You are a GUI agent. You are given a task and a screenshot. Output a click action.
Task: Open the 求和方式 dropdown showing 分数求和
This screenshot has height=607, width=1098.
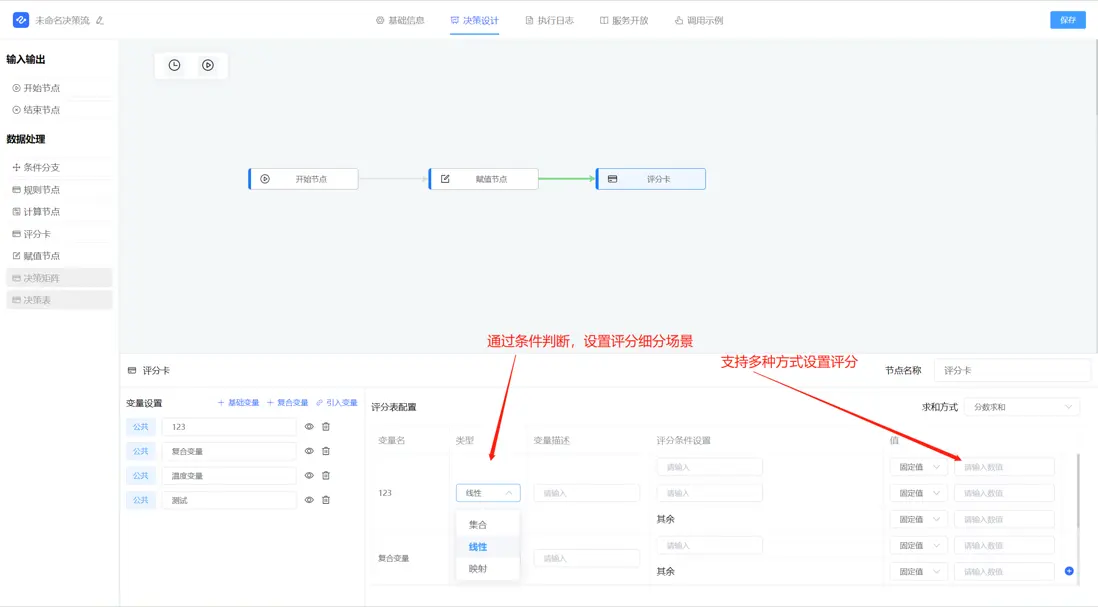click(x=1021, y=407)
